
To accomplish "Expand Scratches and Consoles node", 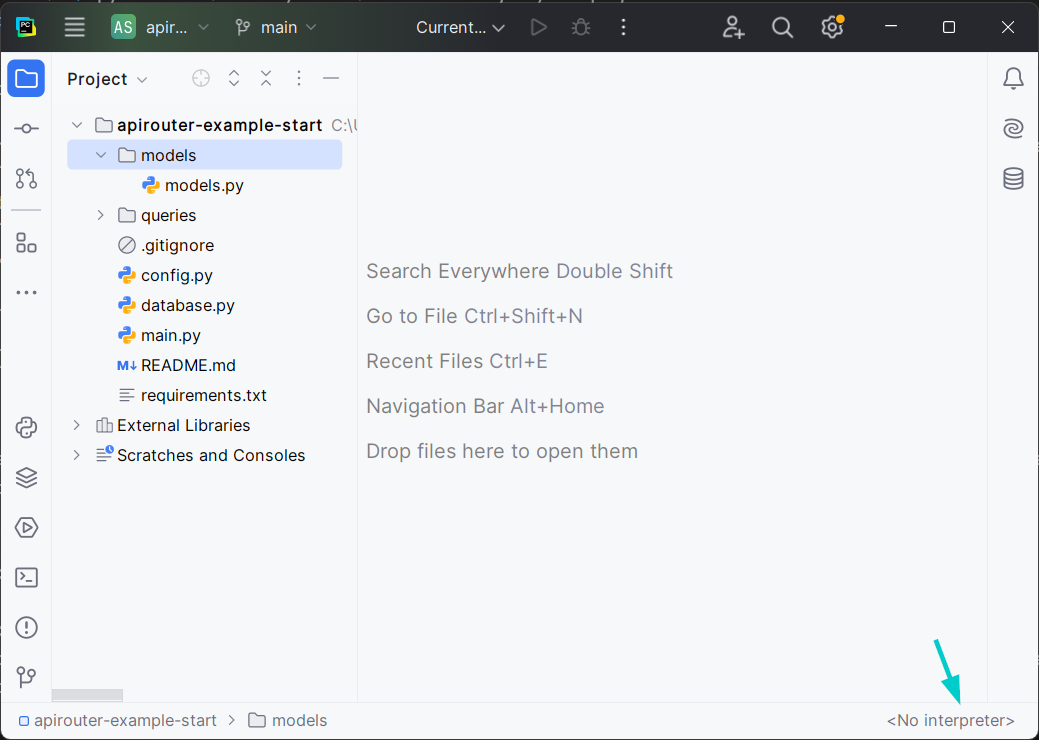I will (x=77, y=455).
